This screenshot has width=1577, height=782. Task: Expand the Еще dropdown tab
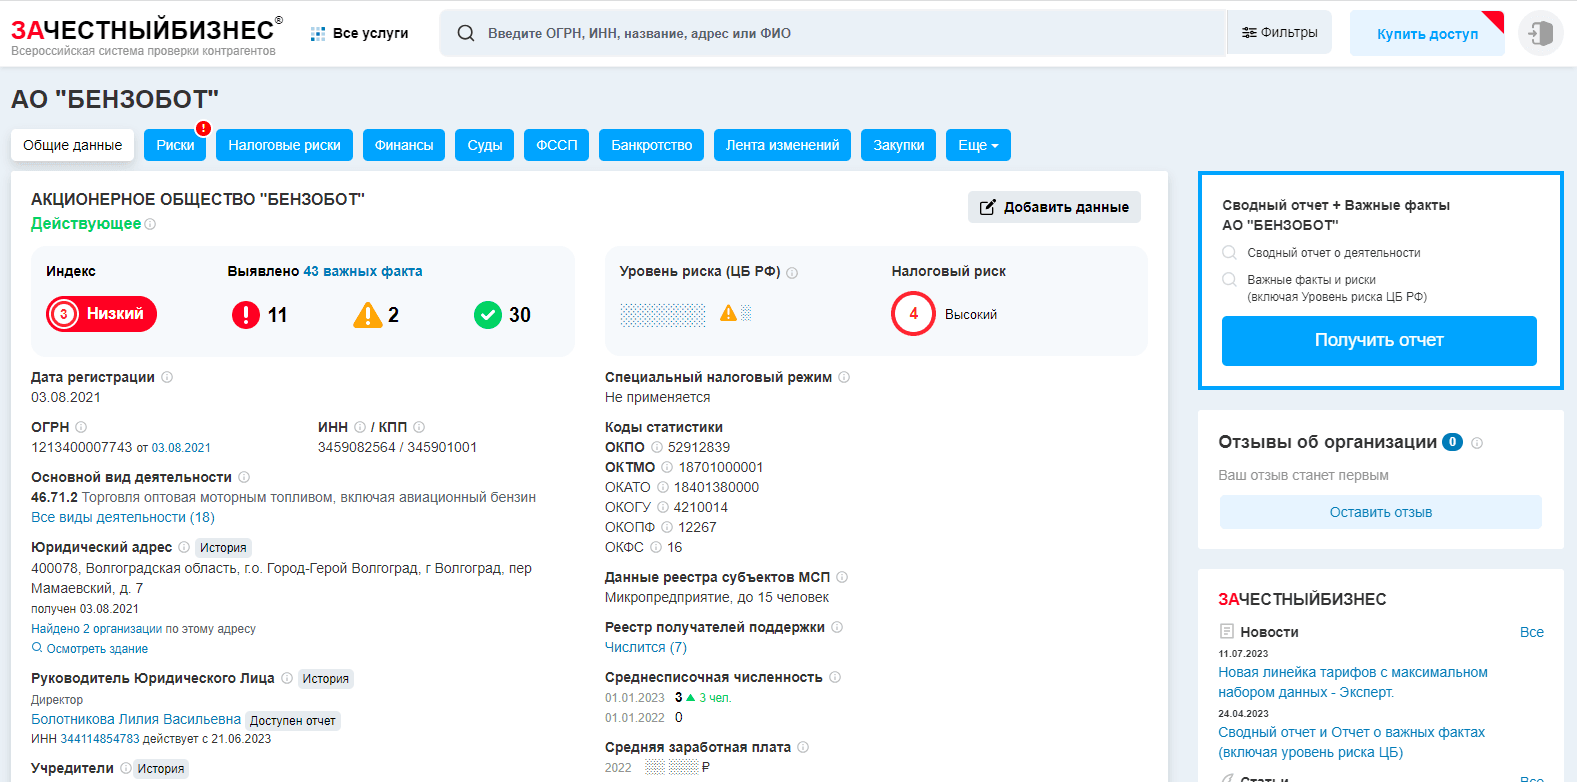coord(978,145)
